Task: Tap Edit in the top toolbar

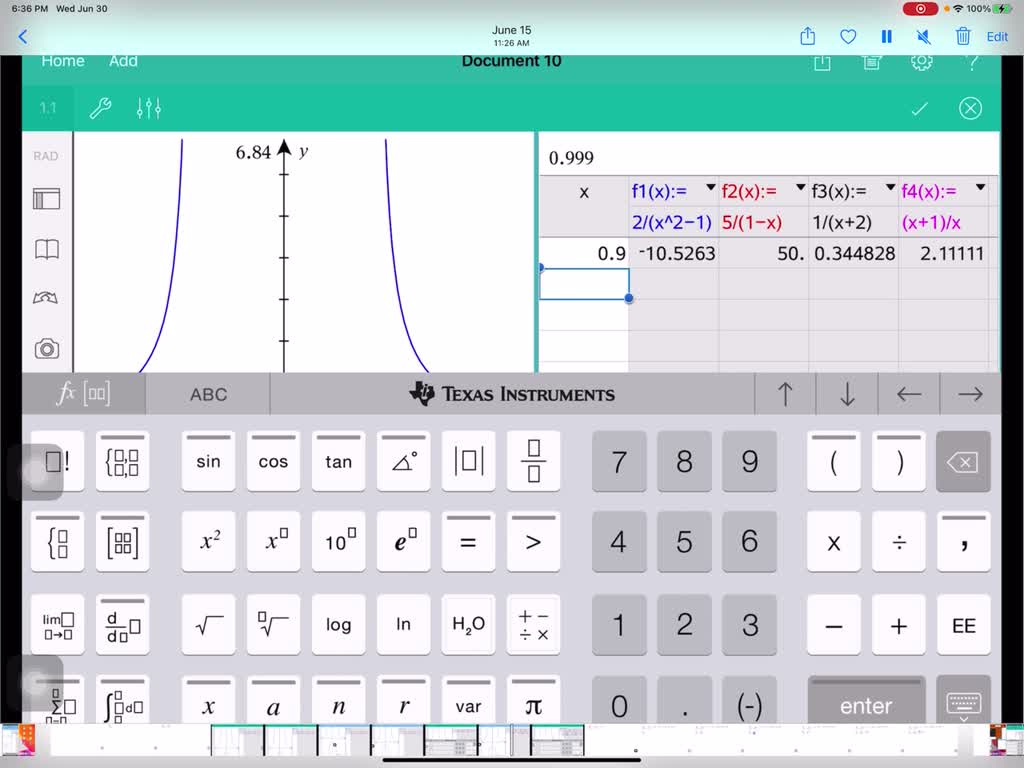Action: pyautogui.click(x=997, y=36)
